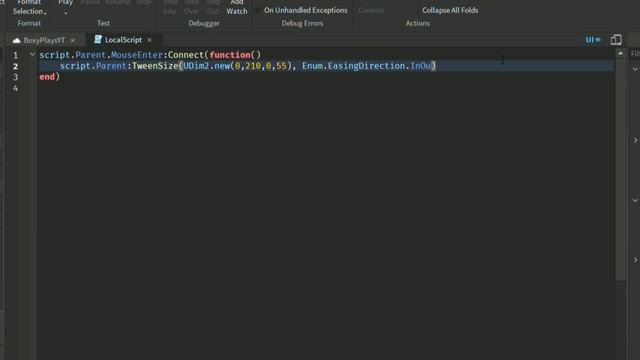Image resolution: width=640 pixels, height=360 pixels.
Task: Collapse the function fold on line 1
Action: (32, 54)
